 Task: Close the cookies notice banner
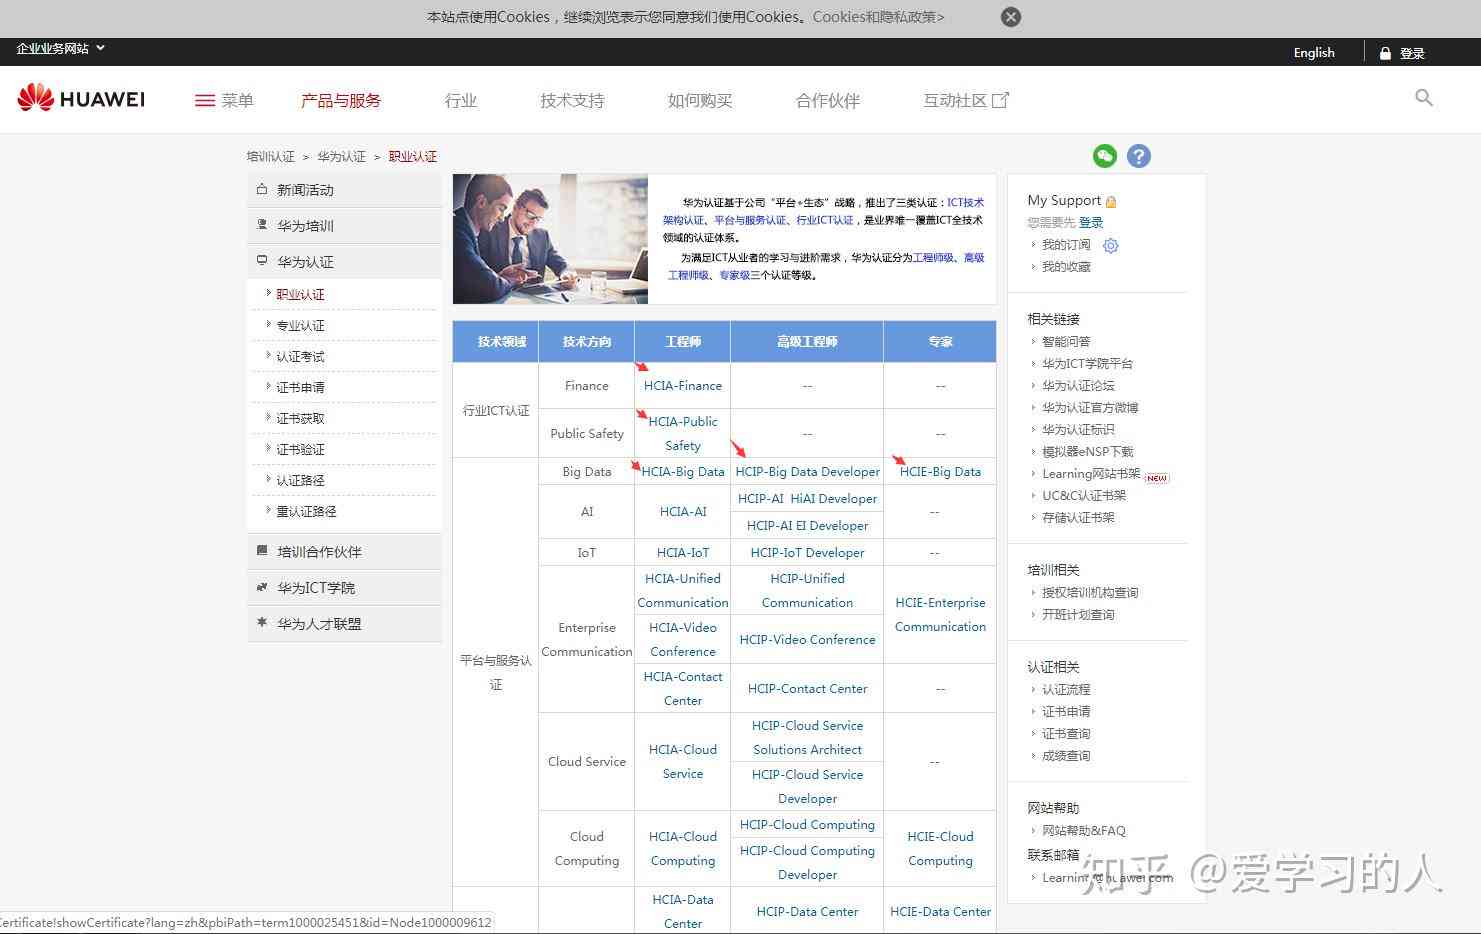1011,17
